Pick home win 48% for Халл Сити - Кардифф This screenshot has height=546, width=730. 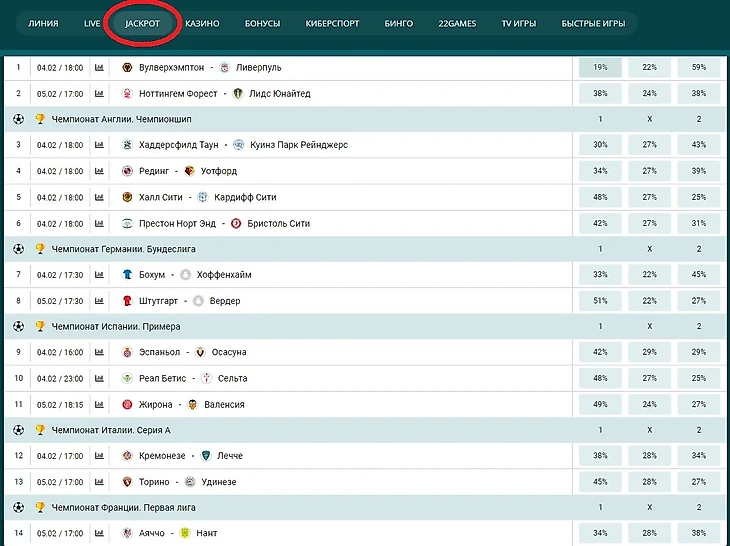coord(600,197)
